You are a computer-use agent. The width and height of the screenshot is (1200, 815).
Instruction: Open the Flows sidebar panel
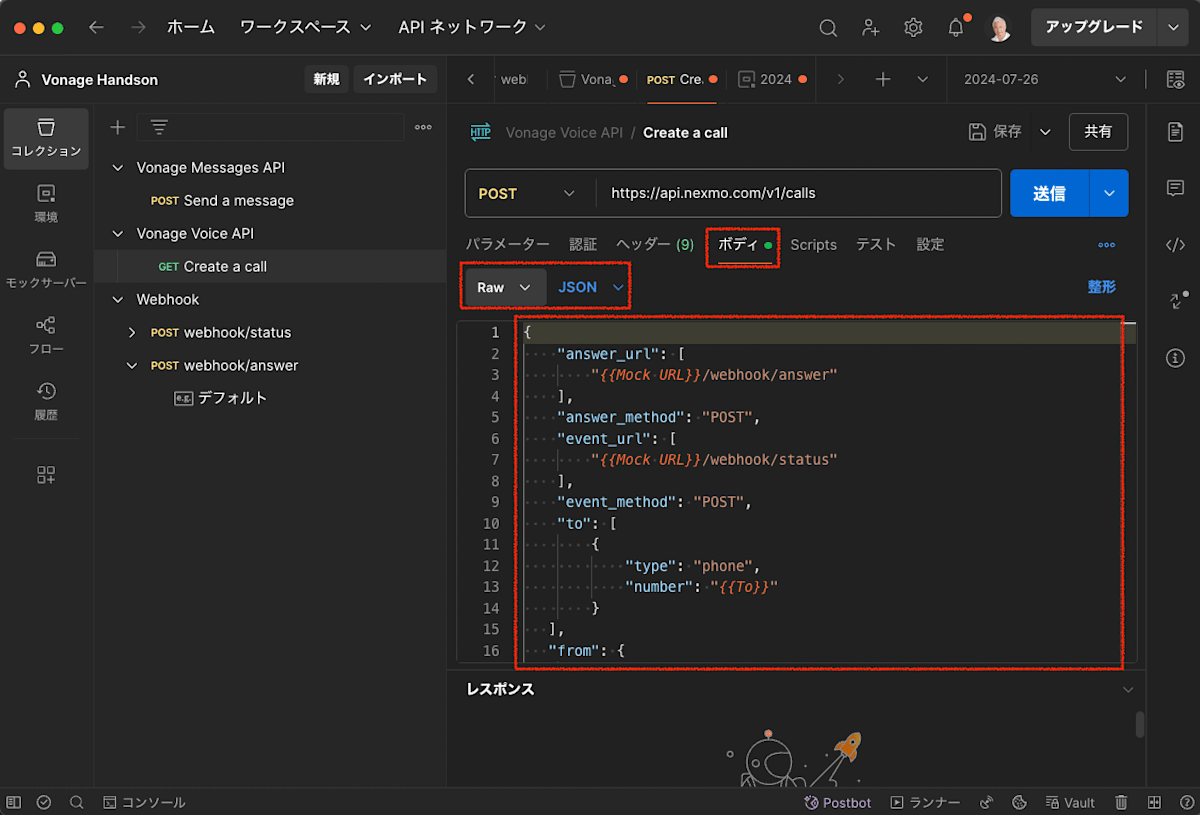pyautogui.click(x=46, y=335)
